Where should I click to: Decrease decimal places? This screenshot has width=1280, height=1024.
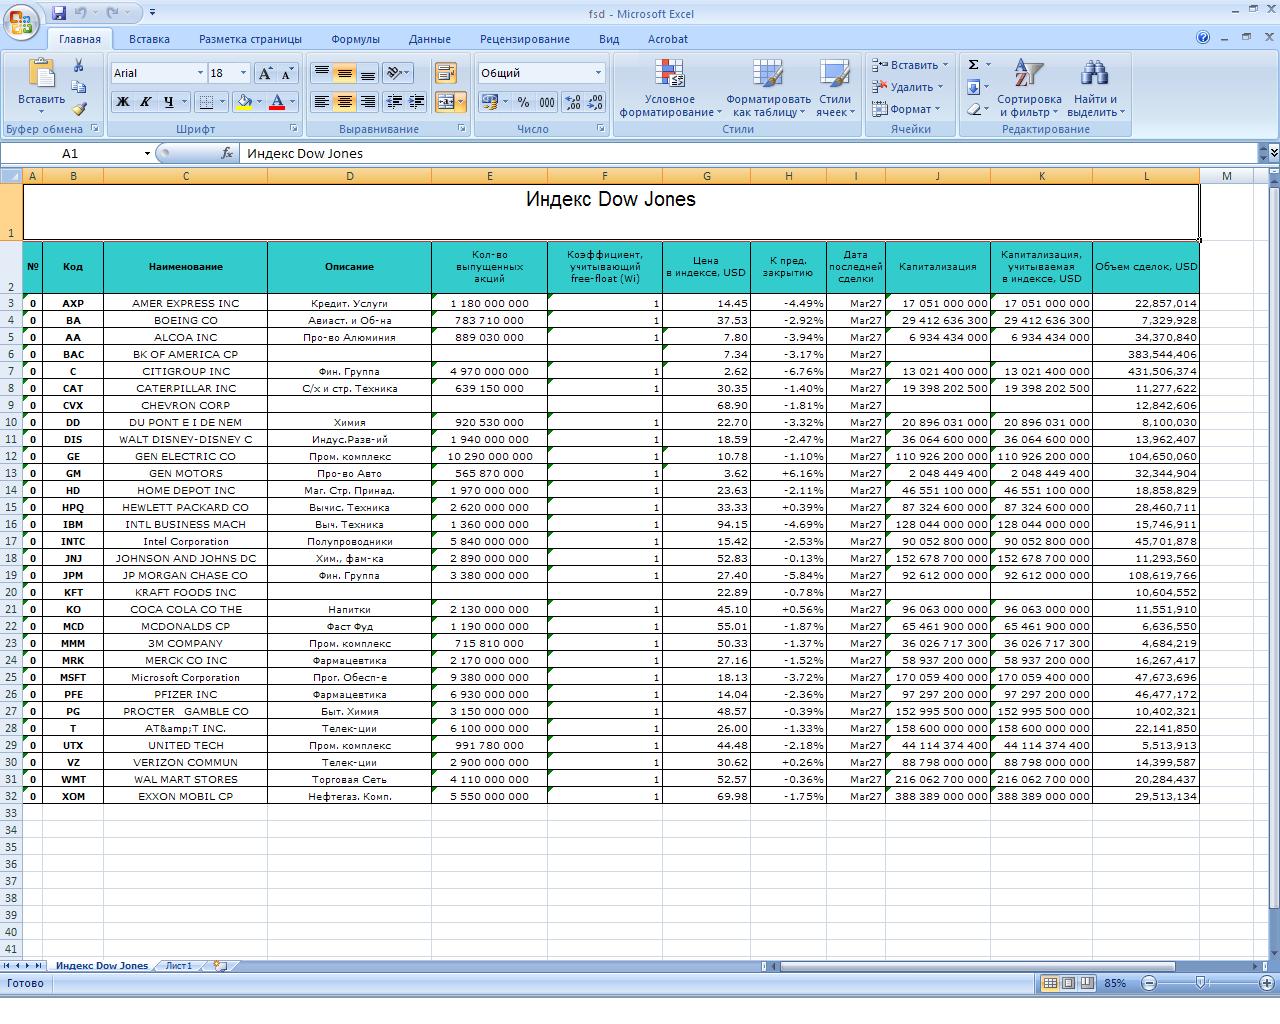tap(595, 101)
